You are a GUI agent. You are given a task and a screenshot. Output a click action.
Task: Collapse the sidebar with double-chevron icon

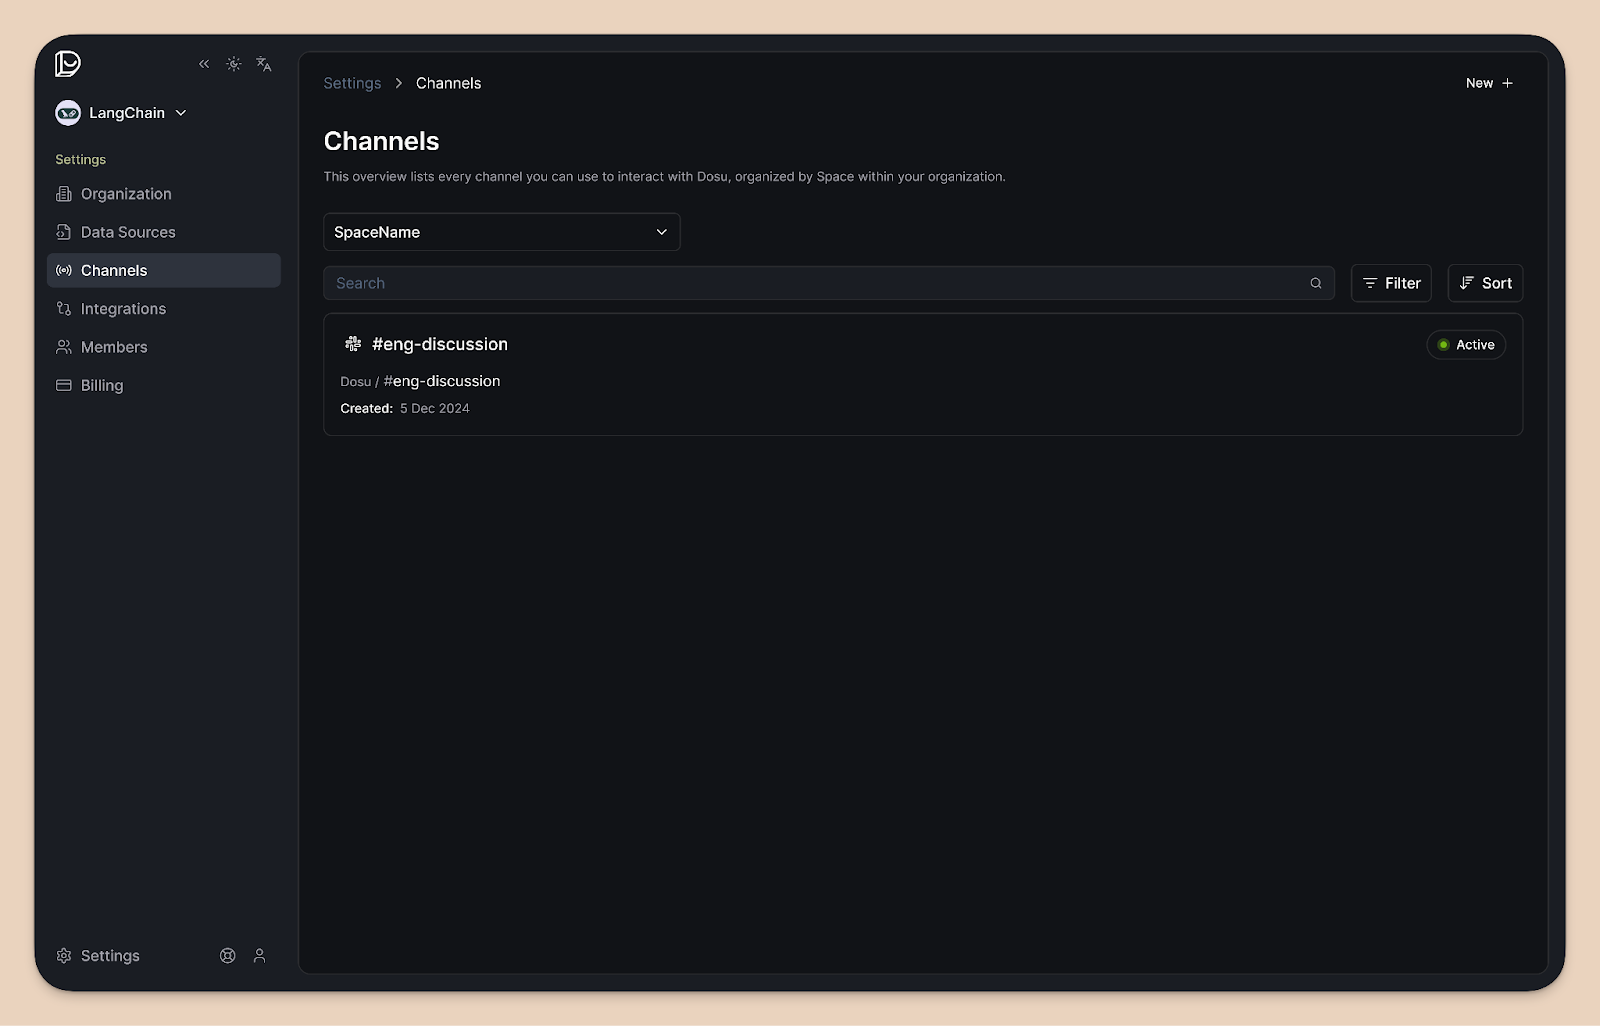point(204,64)
